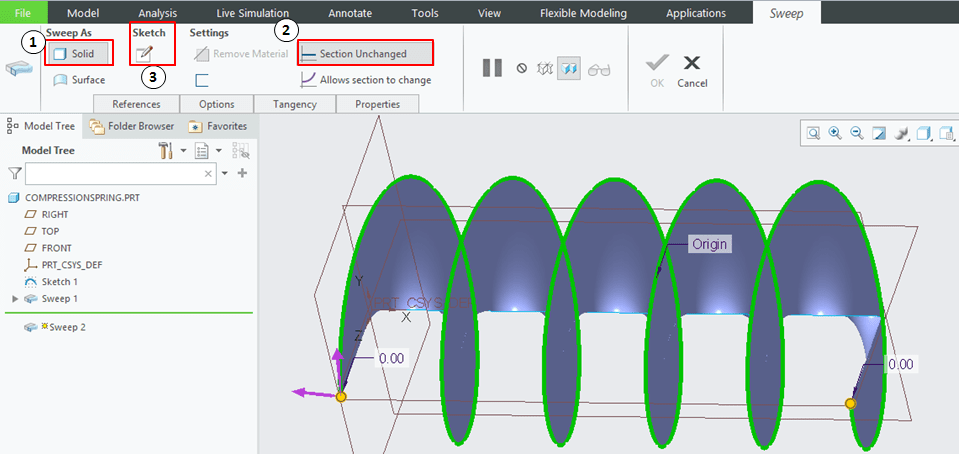Click the Refit zoom icon
Image resolution: width=959 pixels, height=454 pixels.
click(x=814, y=133)
